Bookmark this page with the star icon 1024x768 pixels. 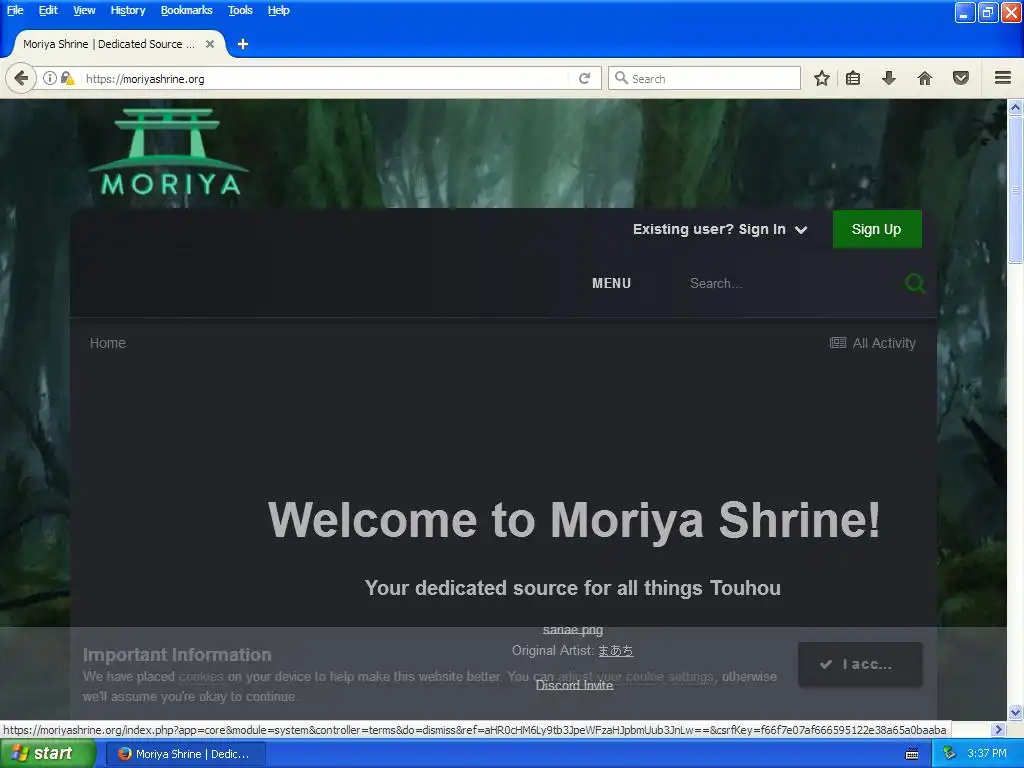click(822, 78)
